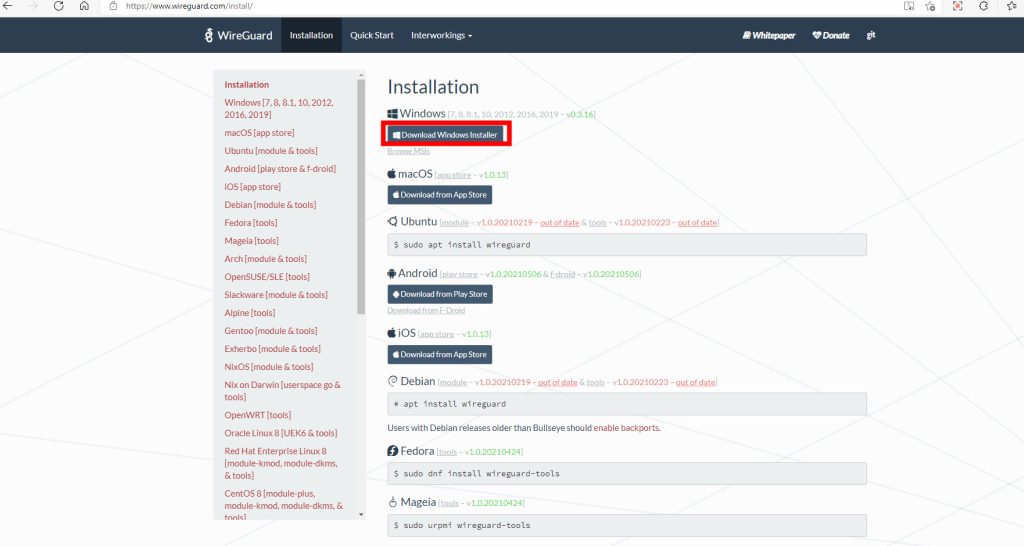
Task: Select Mageia [tools] sidebar link
Action: pyautogui.click(x=251, y=241)
